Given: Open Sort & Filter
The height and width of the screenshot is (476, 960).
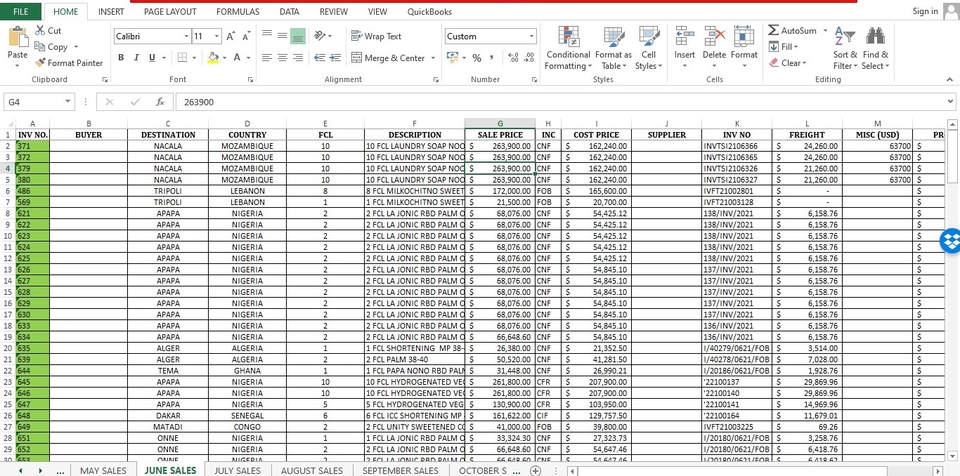Looking at the screenshot, I should pyautogui.click(x=845, y=48).
